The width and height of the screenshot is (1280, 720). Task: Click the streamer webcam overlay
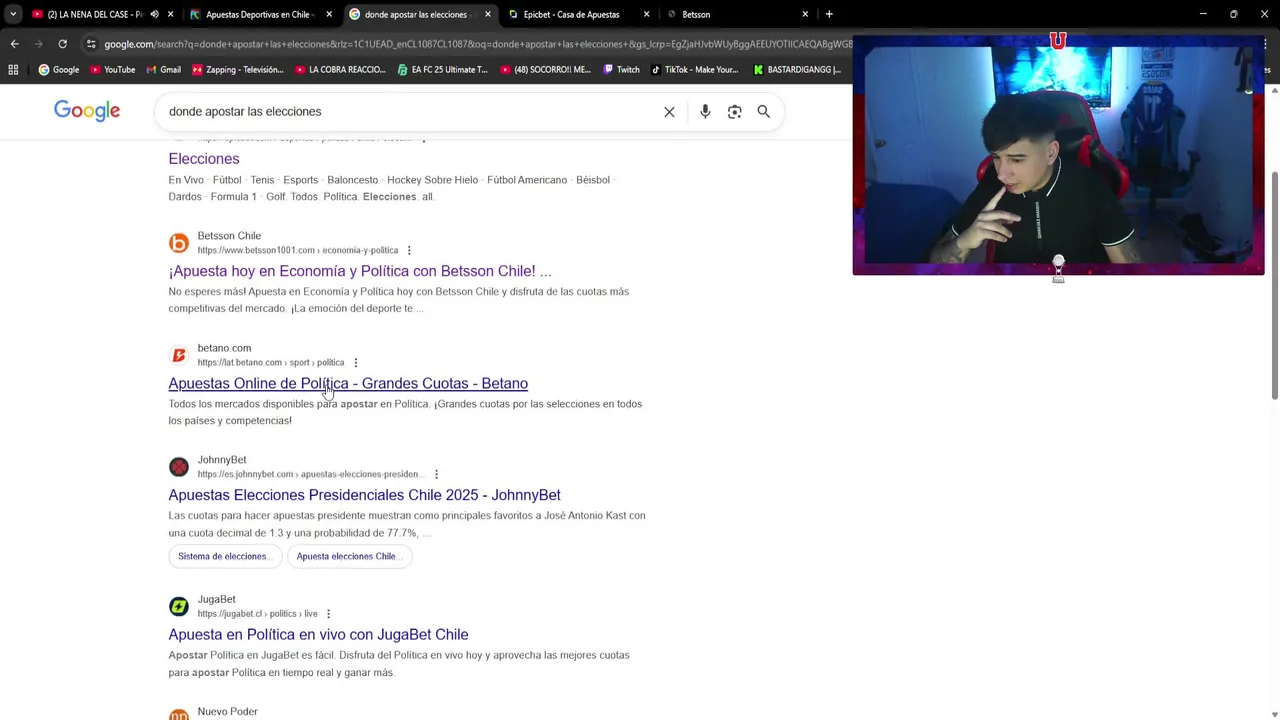[x=1058, y=155]
